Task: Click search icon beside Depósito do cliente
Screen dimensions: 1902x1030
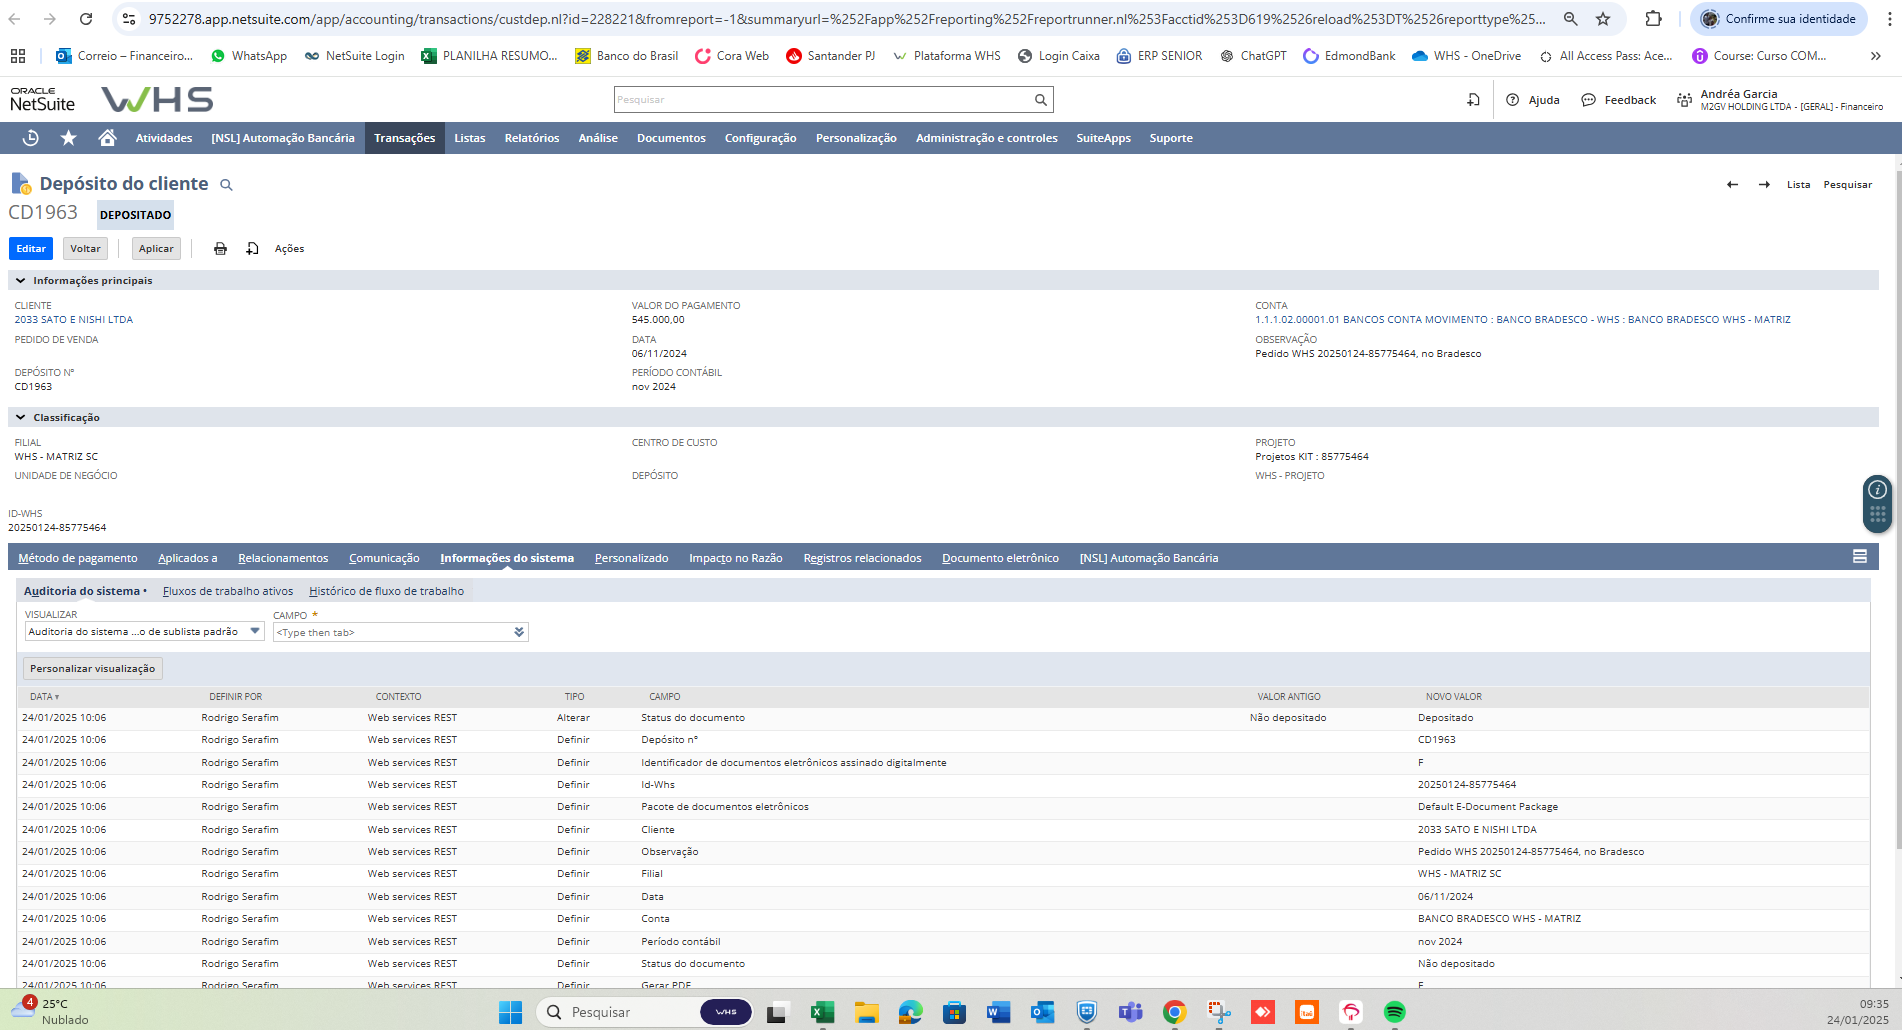Action: click(226, 185)
